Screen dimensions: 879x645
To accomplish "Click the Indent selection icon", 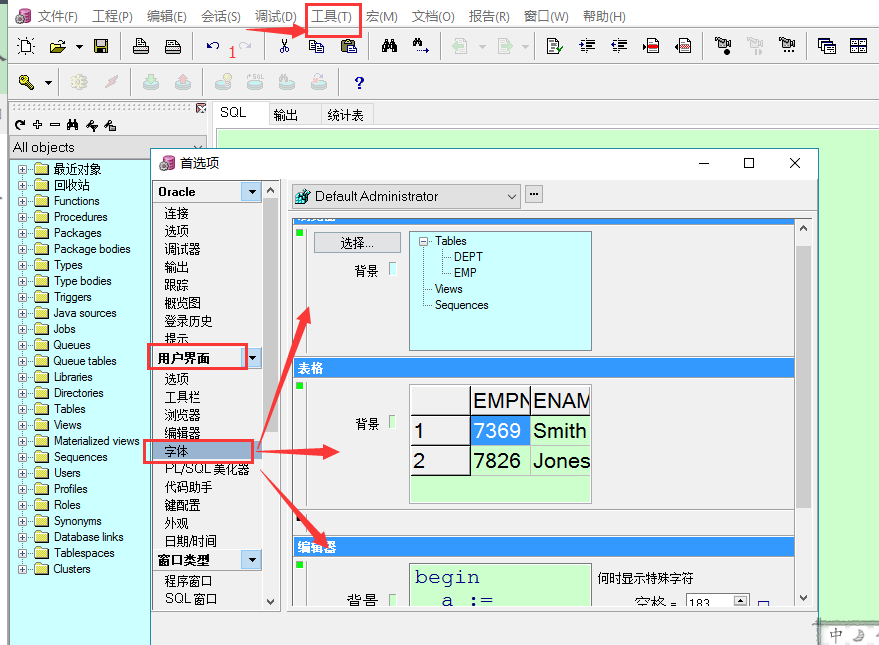I will click(x=587, y=46).
